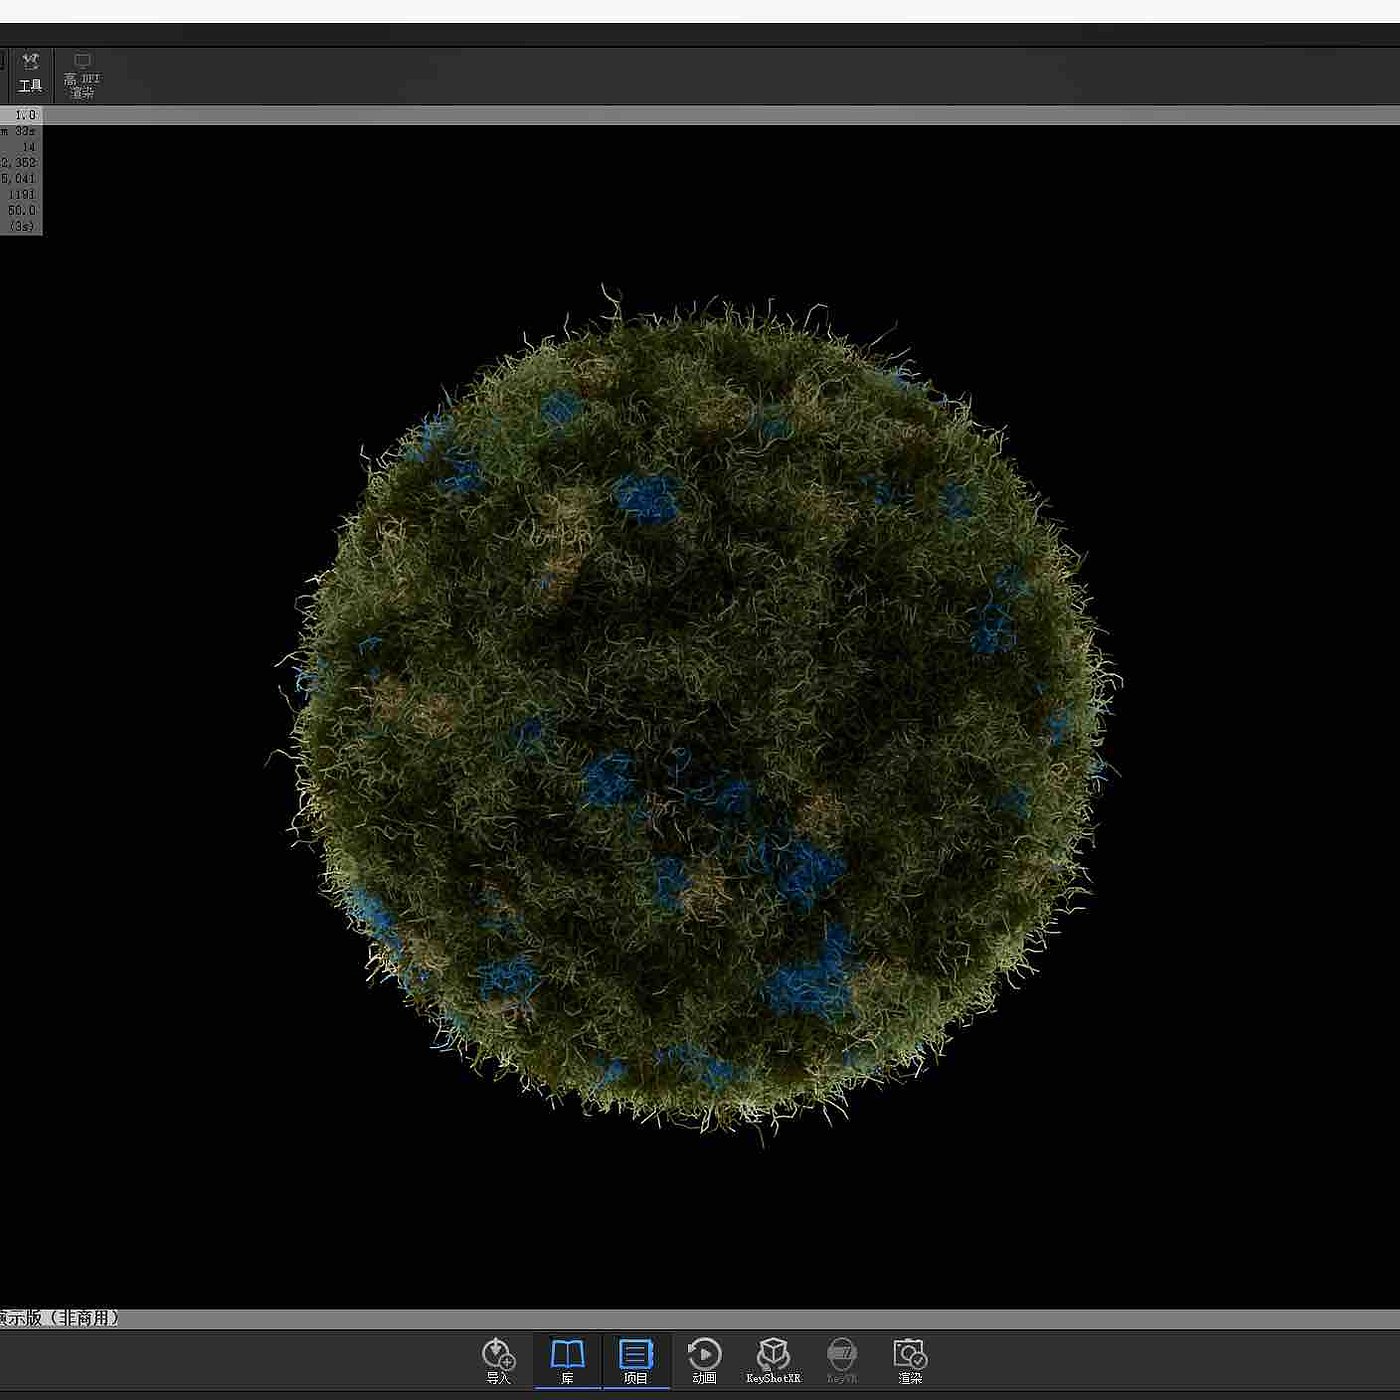Open the 动画 (Animation) timeline
Image resolution: width=1400 pixels, height=1400 pixels.
[704, 1360]
